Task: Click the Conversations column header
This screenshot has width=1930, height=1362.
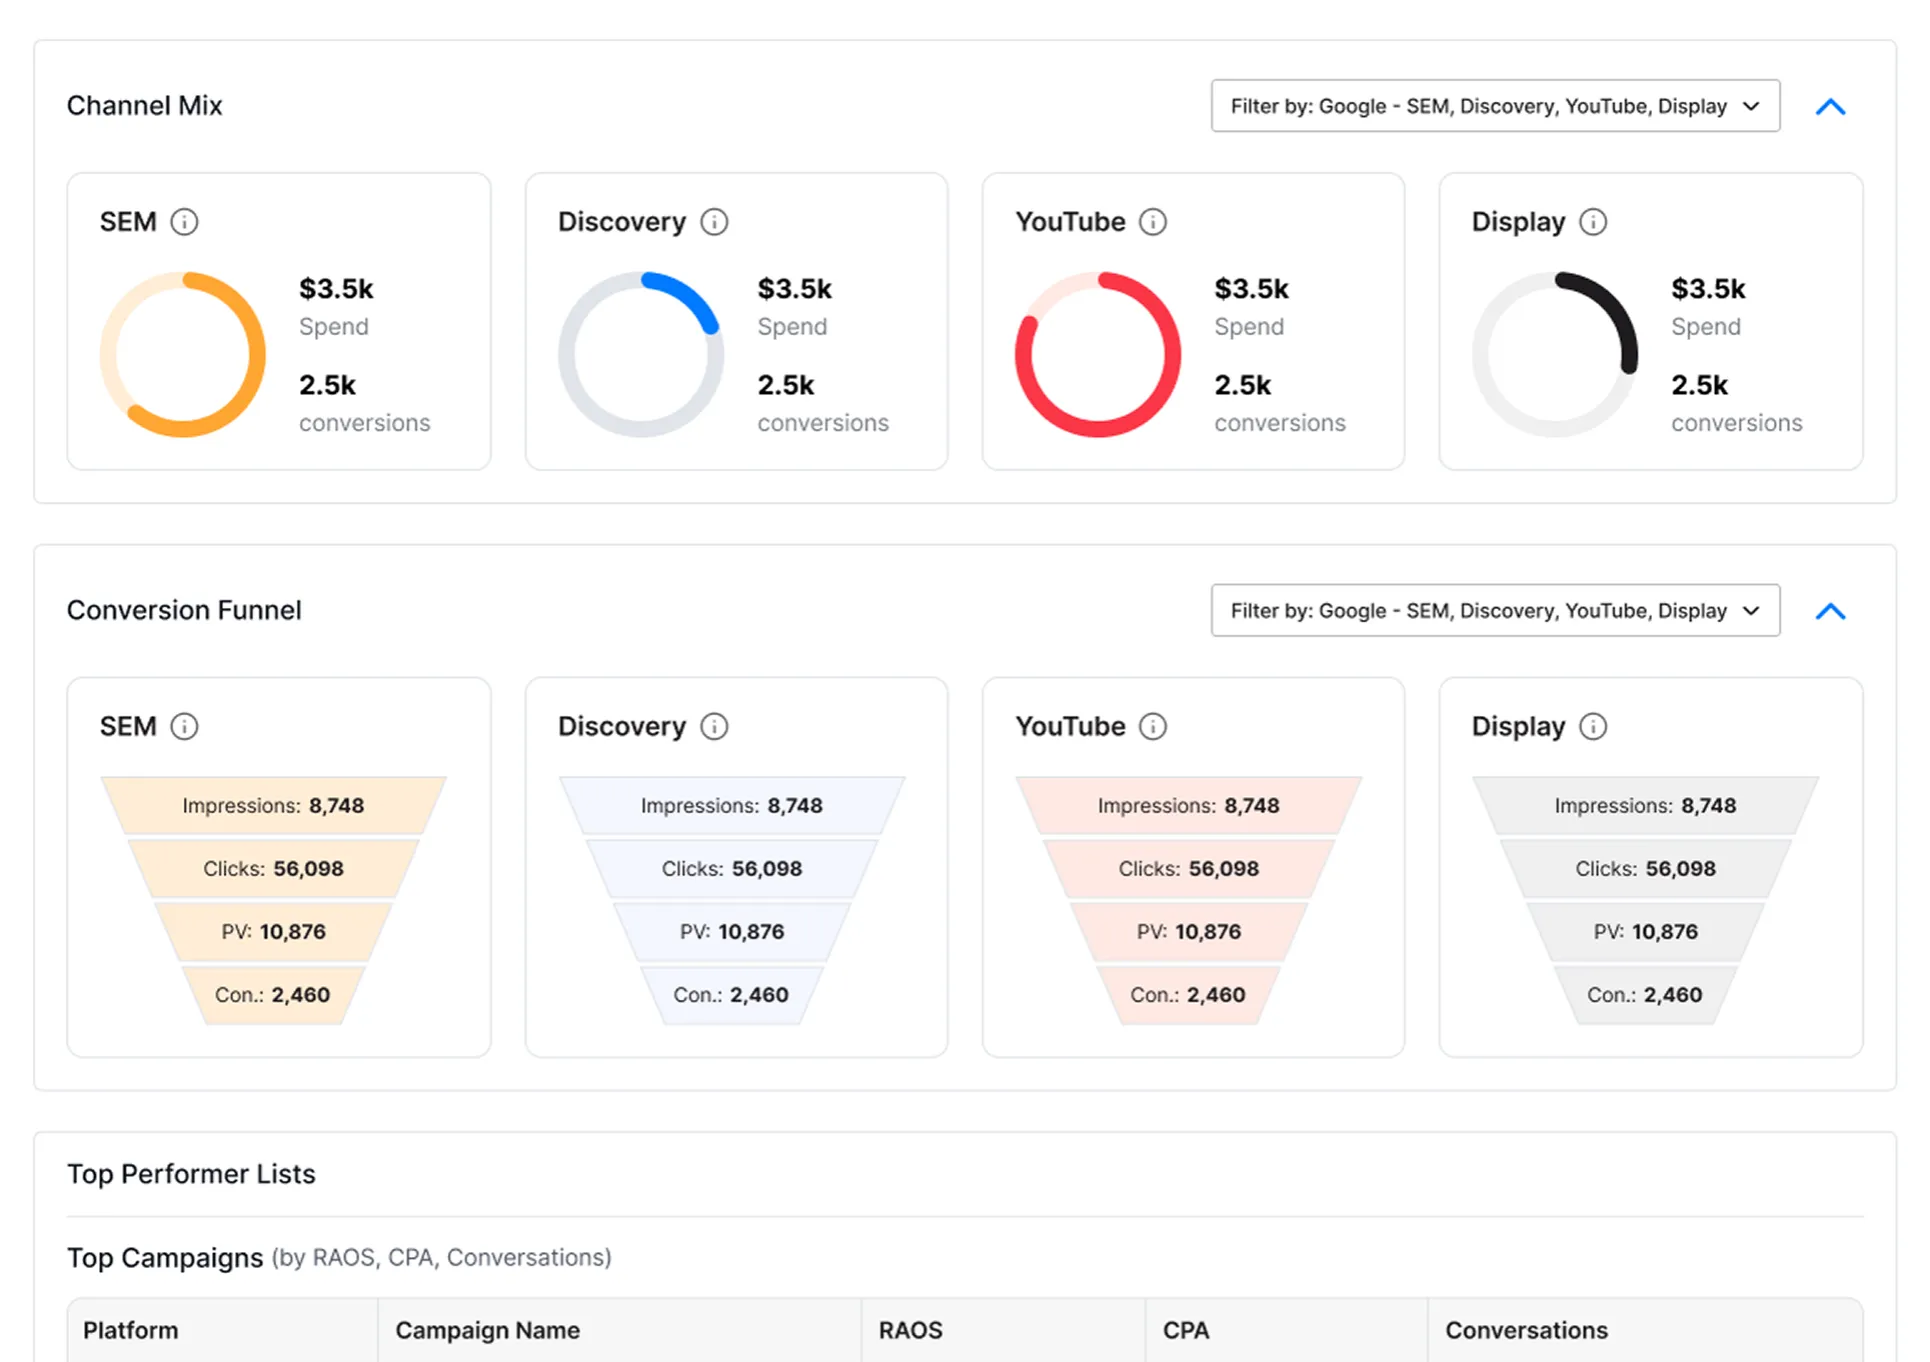Action: pos(1526,1330)
